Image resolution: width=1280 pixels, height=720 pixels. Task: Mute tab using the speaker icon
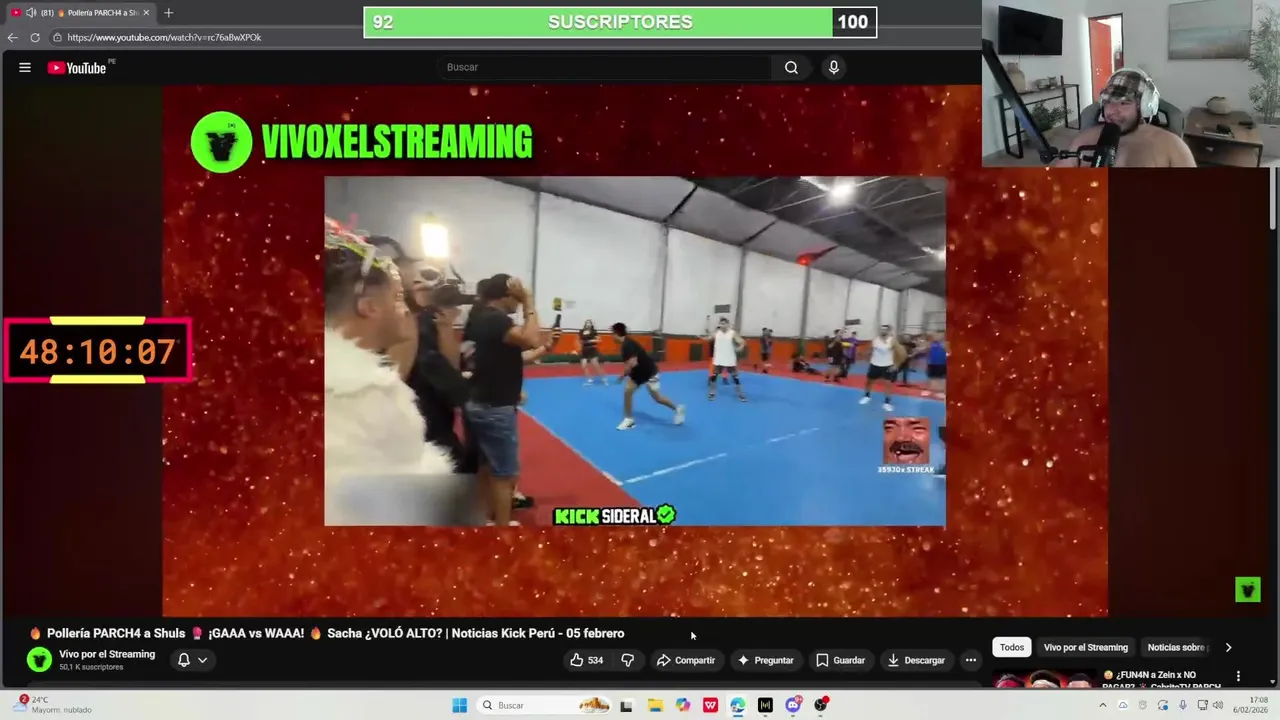coord(31,13)
